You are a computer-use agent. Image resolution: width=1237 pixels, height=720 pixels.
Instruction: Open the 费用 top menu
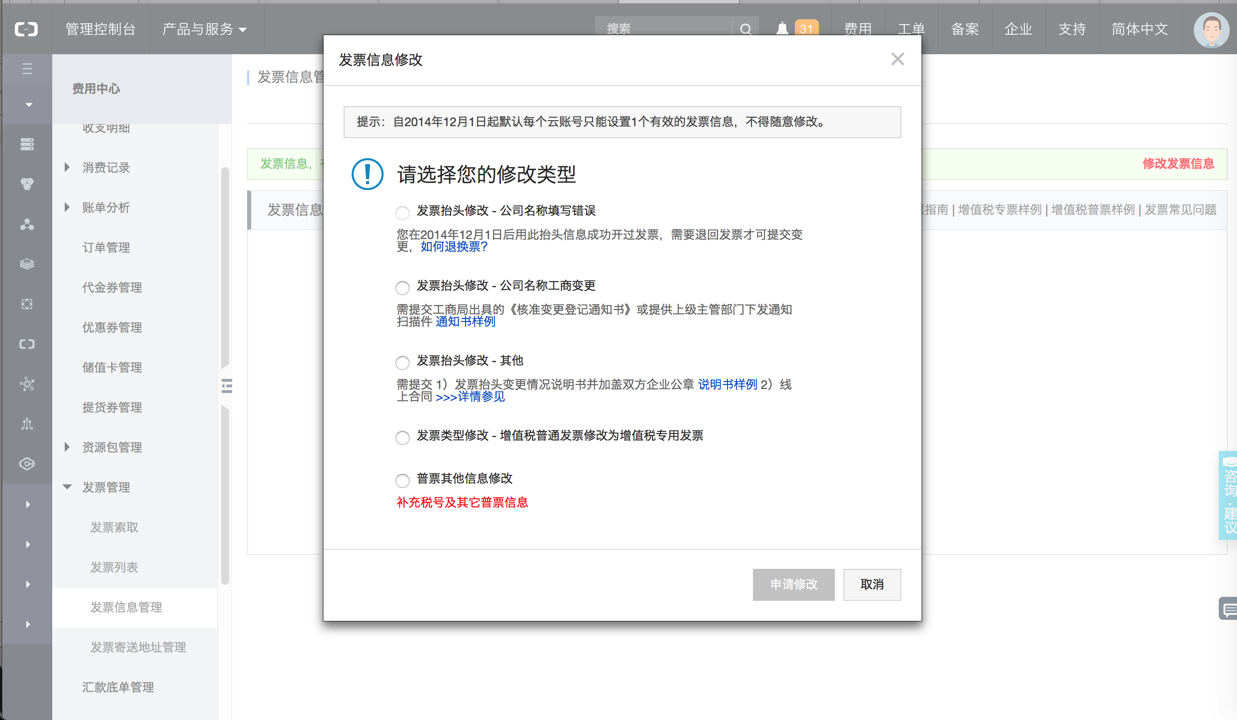pos(858,29)
